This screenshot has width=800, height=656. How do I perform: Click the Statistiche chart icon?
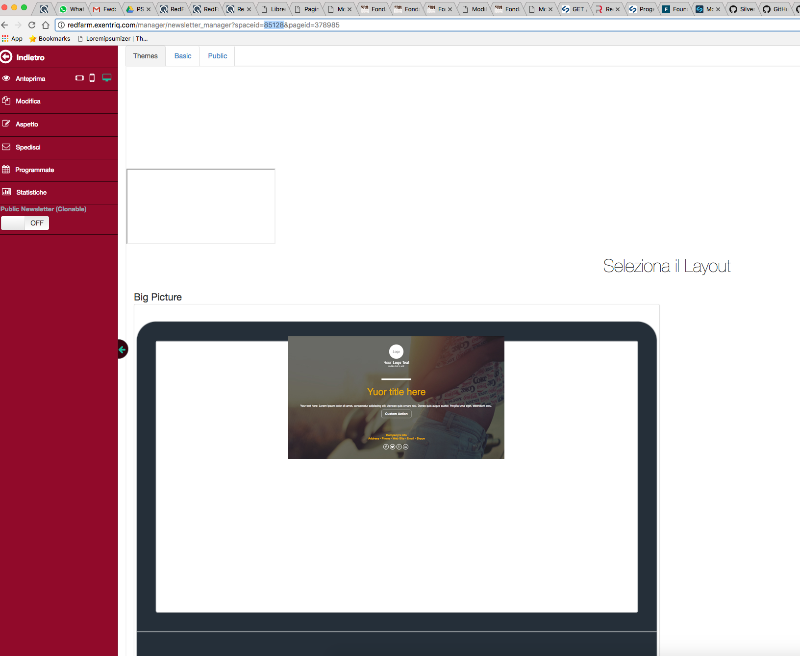pyautogui.click(x=6, y=192)
